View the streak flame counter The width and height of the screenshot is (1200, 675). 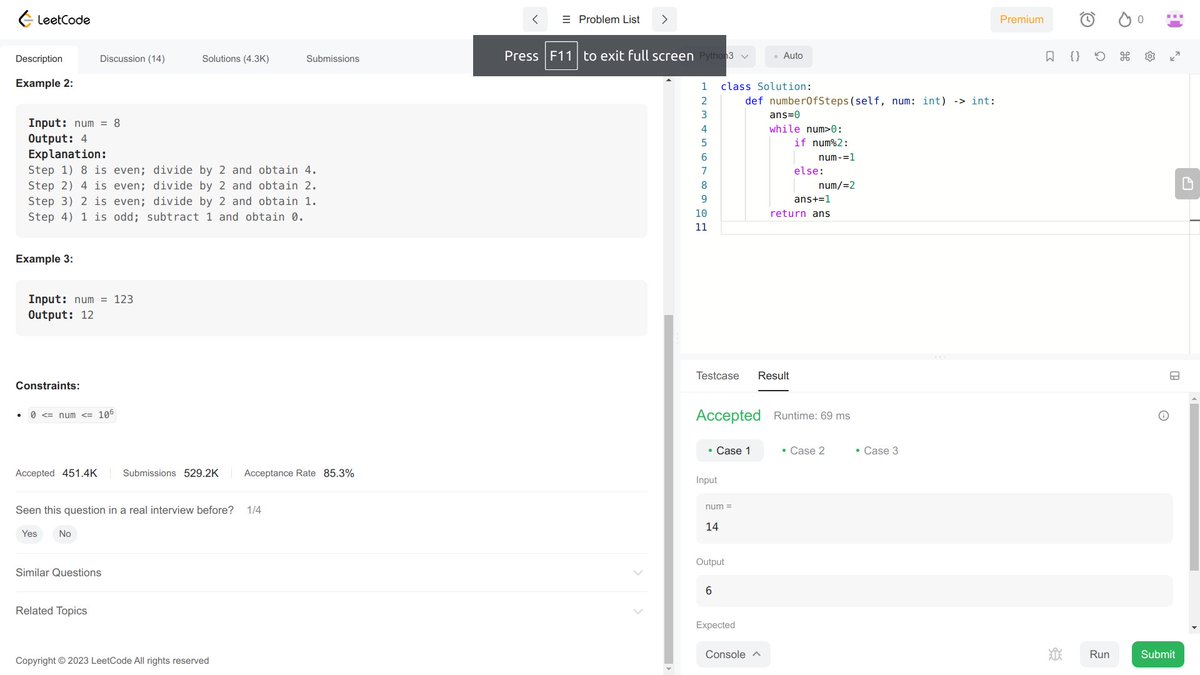pyautogui.click(x=1130, y=19)
